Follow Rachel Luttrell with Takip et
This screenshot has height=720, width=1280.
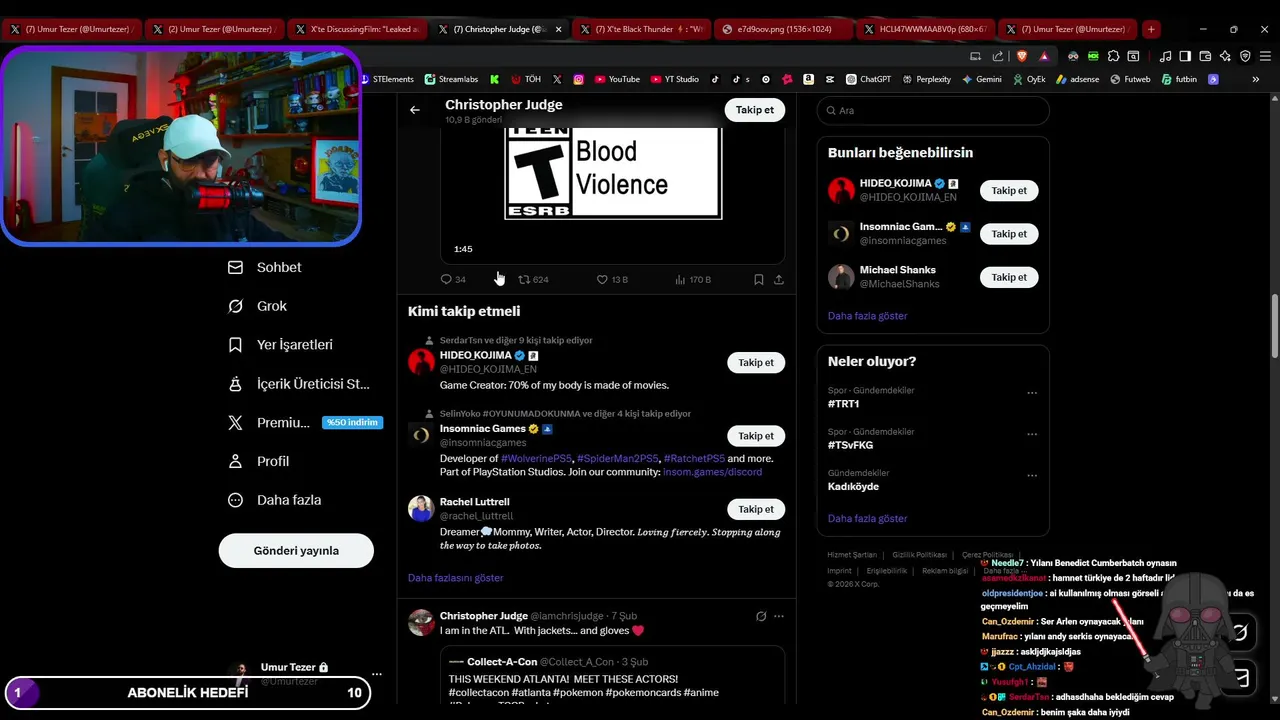click(756, 509)
